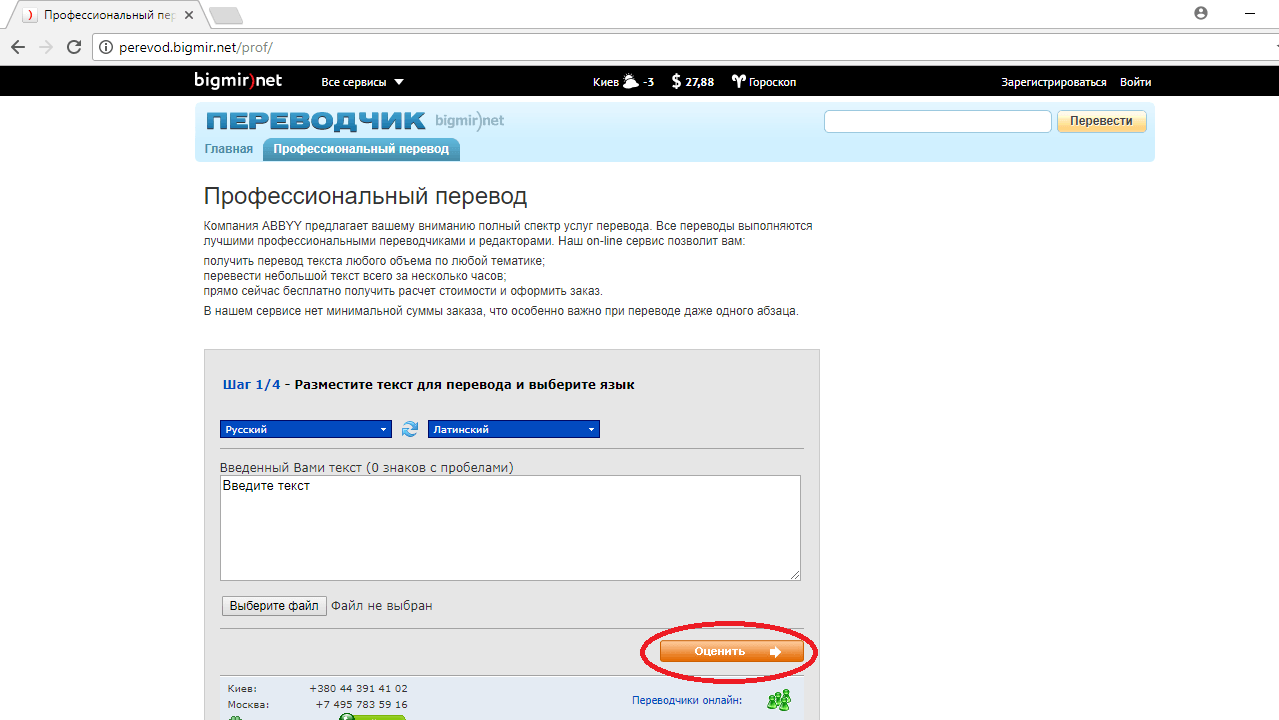Open the Русский source language dropdown

click(x=305, y=429)
